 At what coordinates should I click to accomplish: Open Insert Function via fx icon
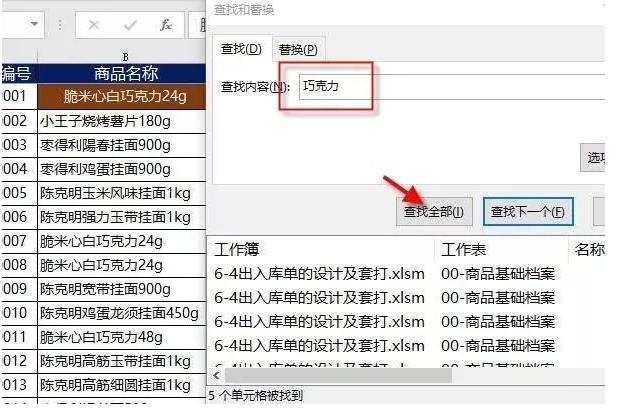(166, 22)
